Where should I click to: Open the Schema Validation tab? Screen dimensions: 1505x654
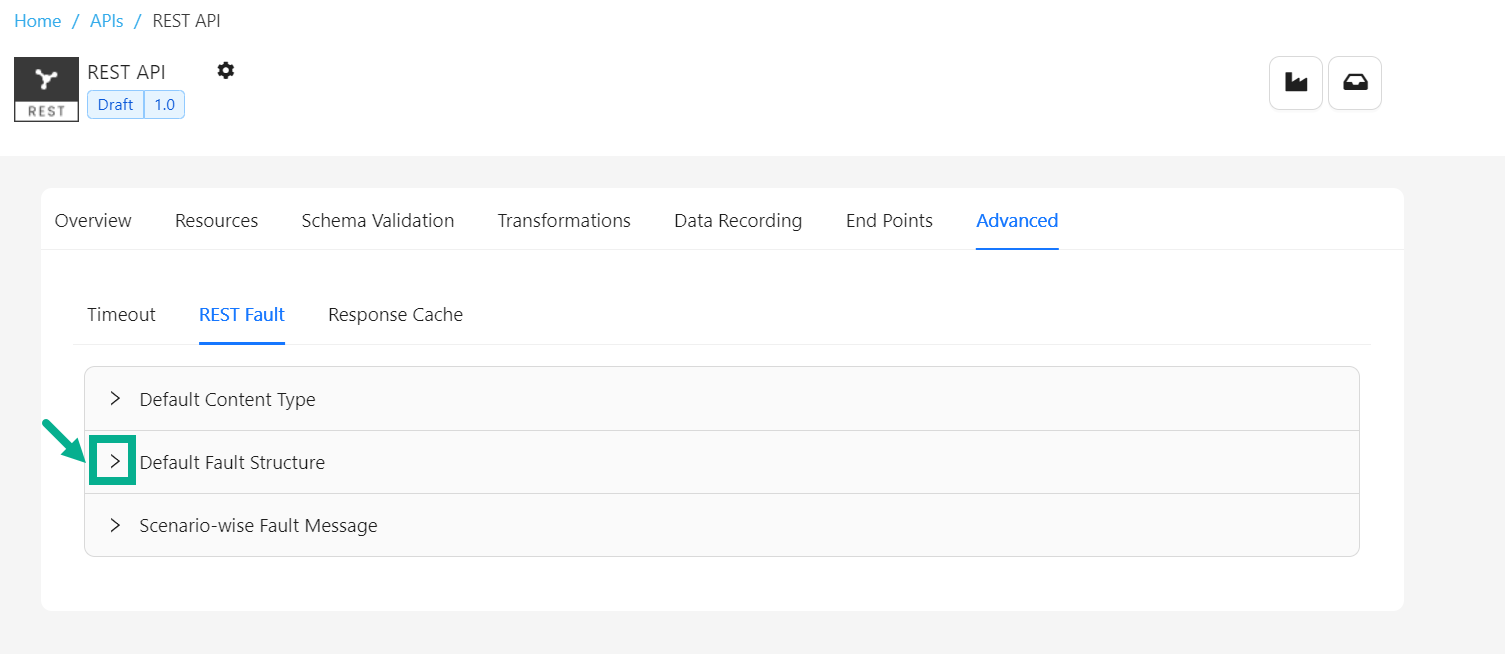pyautogui.click(x=378, y=221)
